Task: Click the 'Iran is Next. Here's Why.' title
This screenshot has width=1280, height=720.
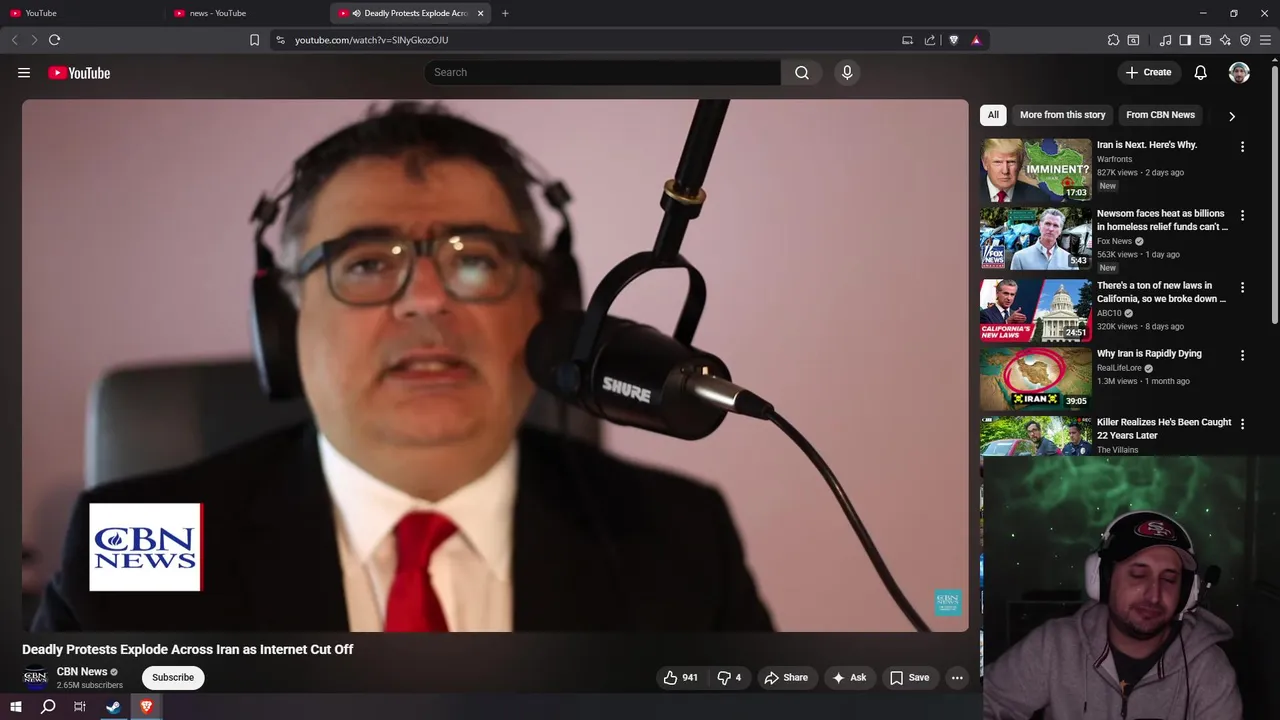Action: click(1147, 145)
